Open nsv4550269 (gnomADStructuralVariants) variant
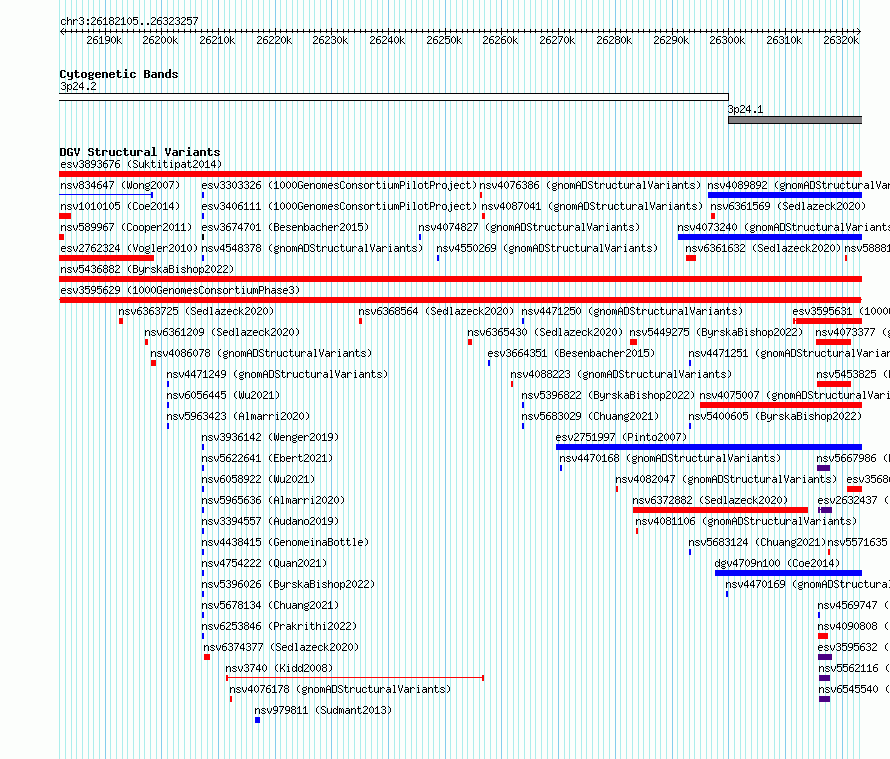890x759 pixels. point(547,249)
